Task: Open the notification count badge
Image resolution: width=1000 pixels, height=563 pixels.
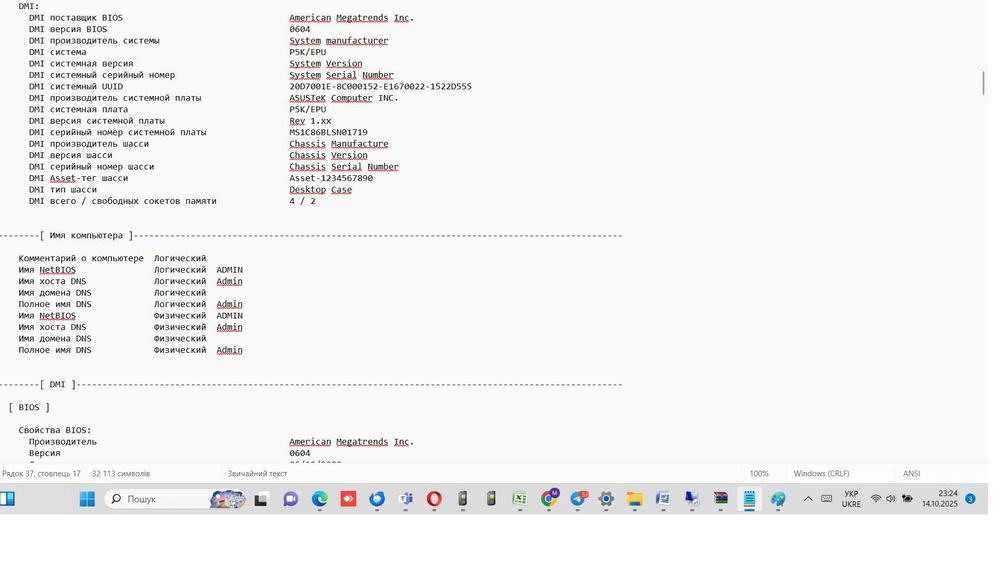Action: [970, 499]
